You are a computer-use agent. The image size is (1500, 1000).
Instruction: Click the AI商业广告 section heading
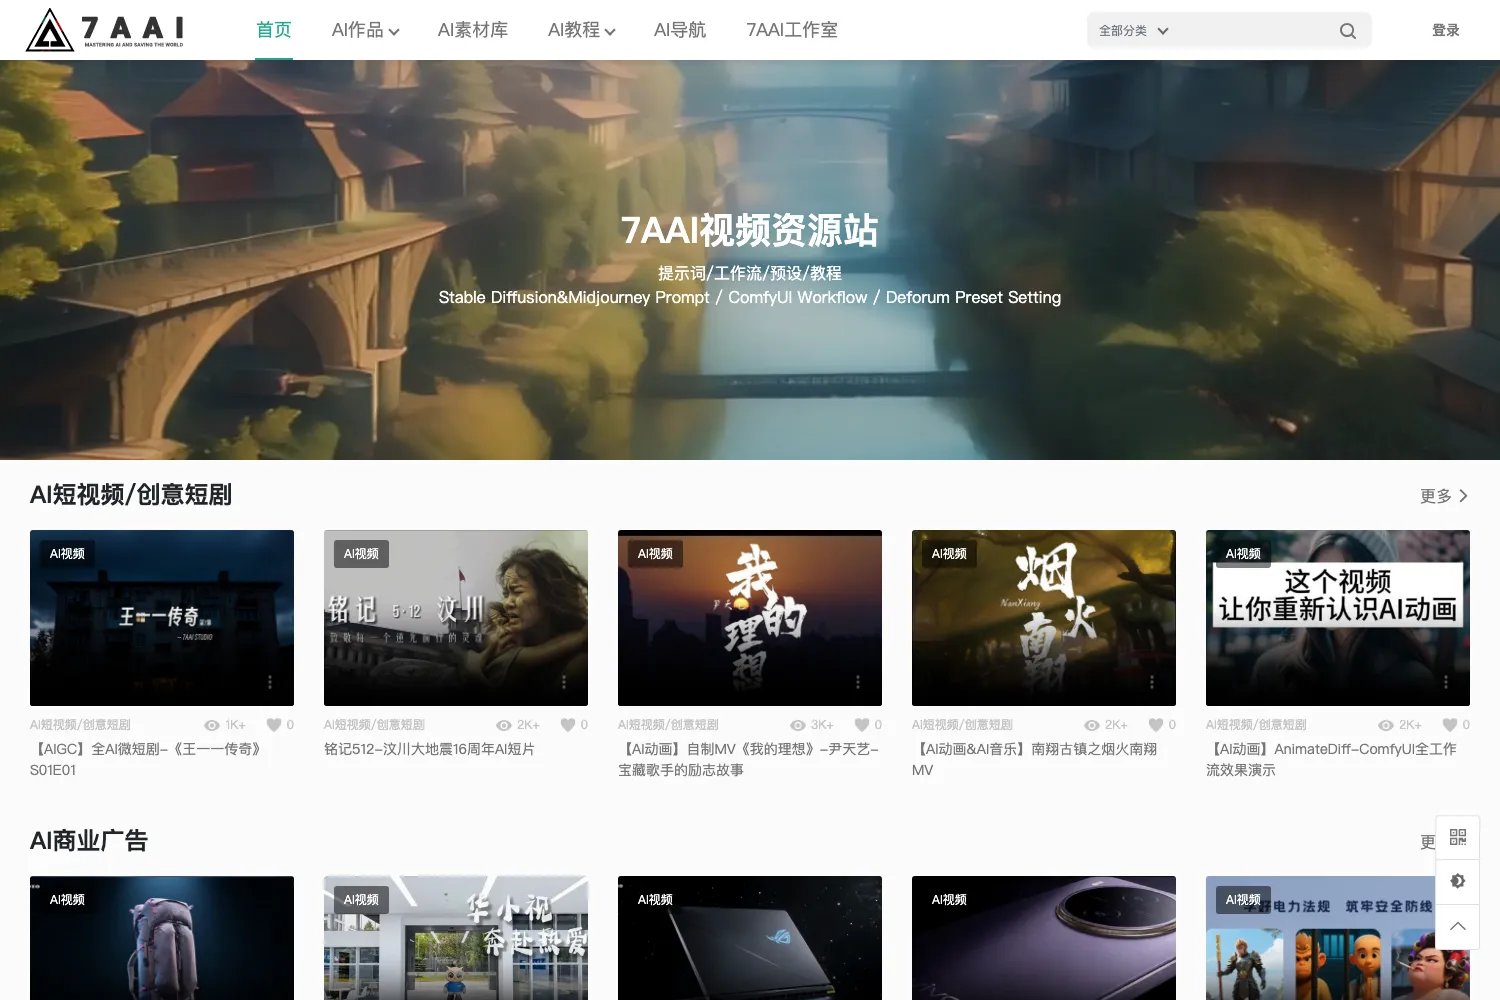(x=89, y=841)
